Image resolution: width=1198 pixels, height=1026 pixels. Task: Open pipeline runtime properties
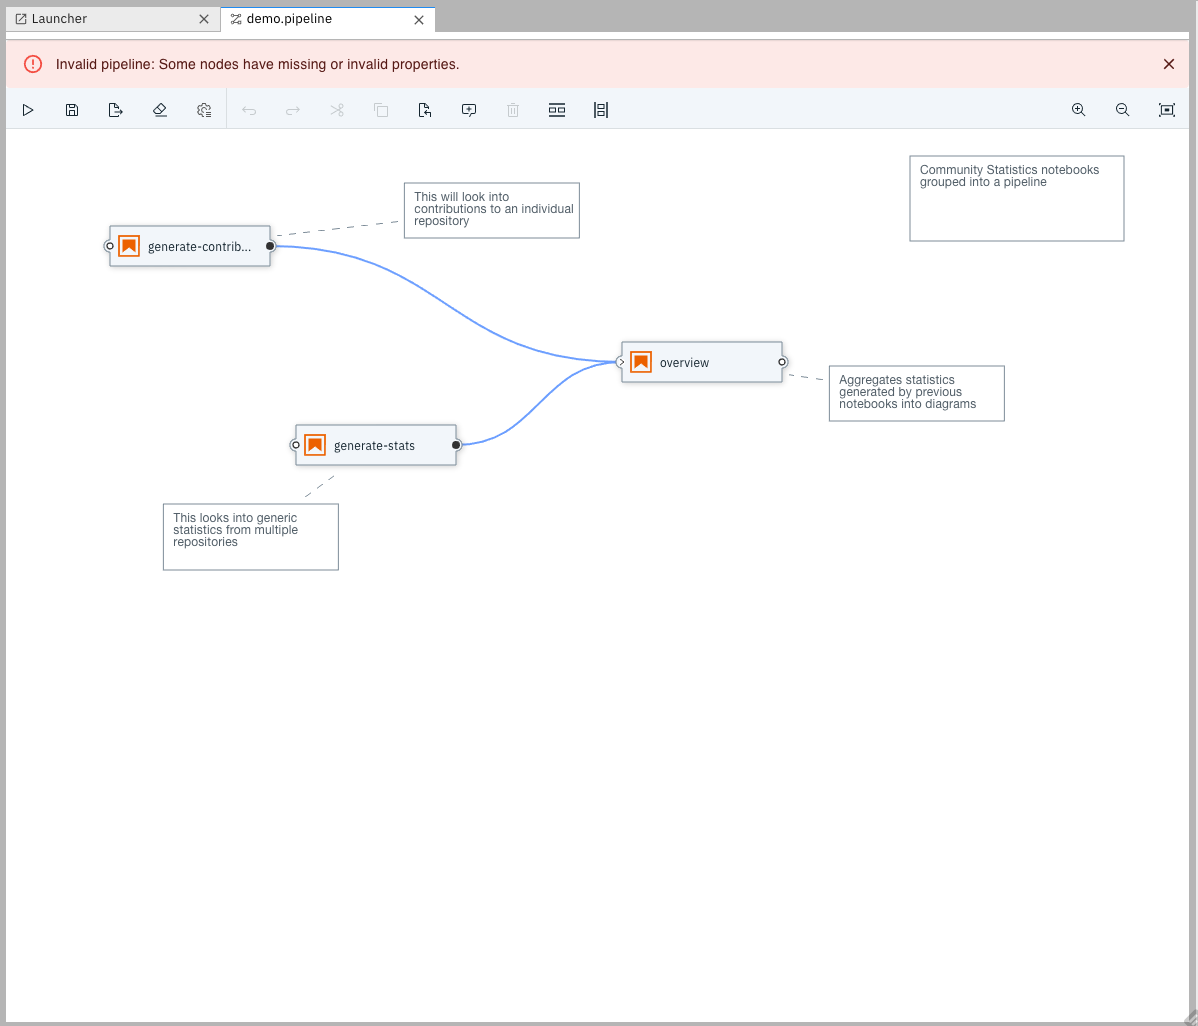pyautogui.click(x=204, y=110)
